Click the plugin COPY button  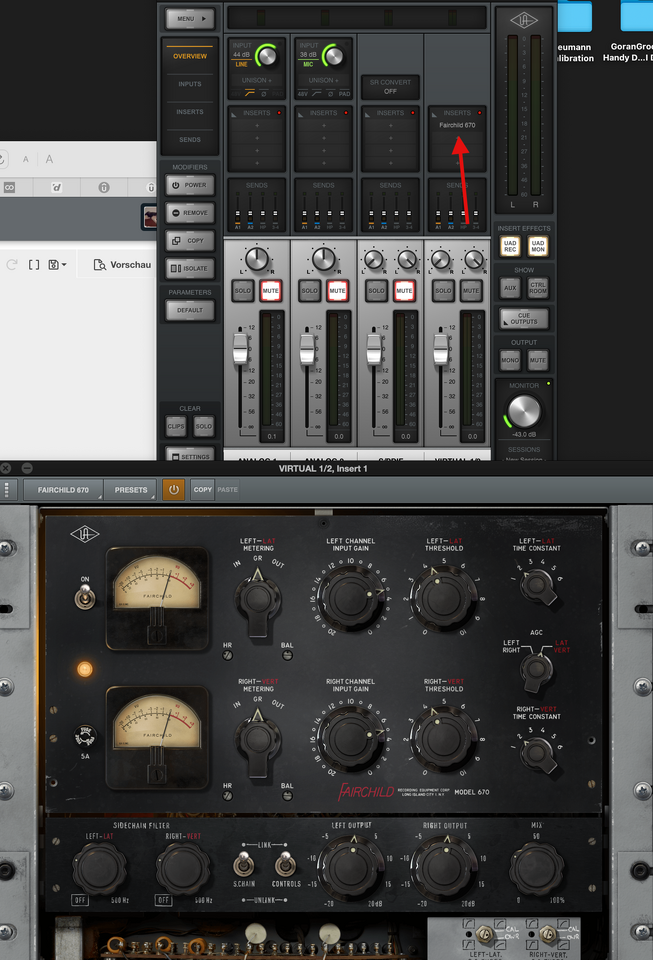point(203,490)
